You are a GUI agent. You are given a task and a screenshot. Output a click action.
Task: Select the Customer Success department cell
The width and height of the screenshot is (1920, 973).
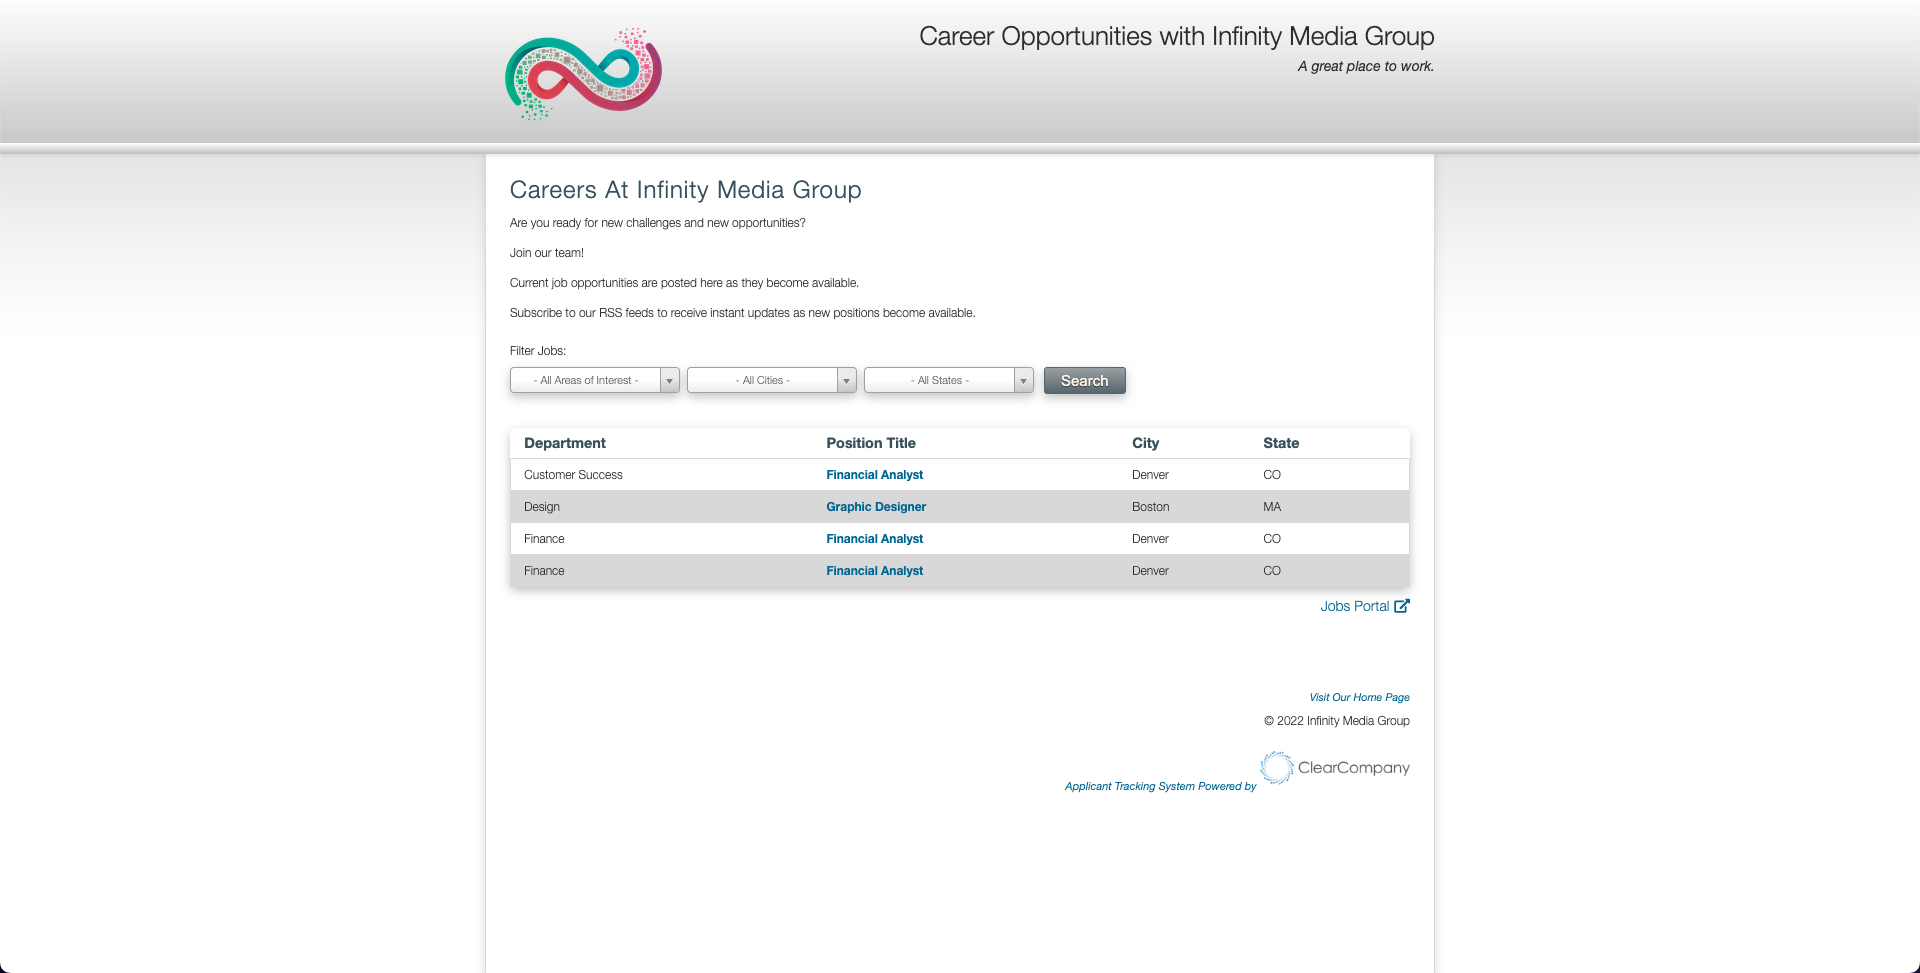573,475
